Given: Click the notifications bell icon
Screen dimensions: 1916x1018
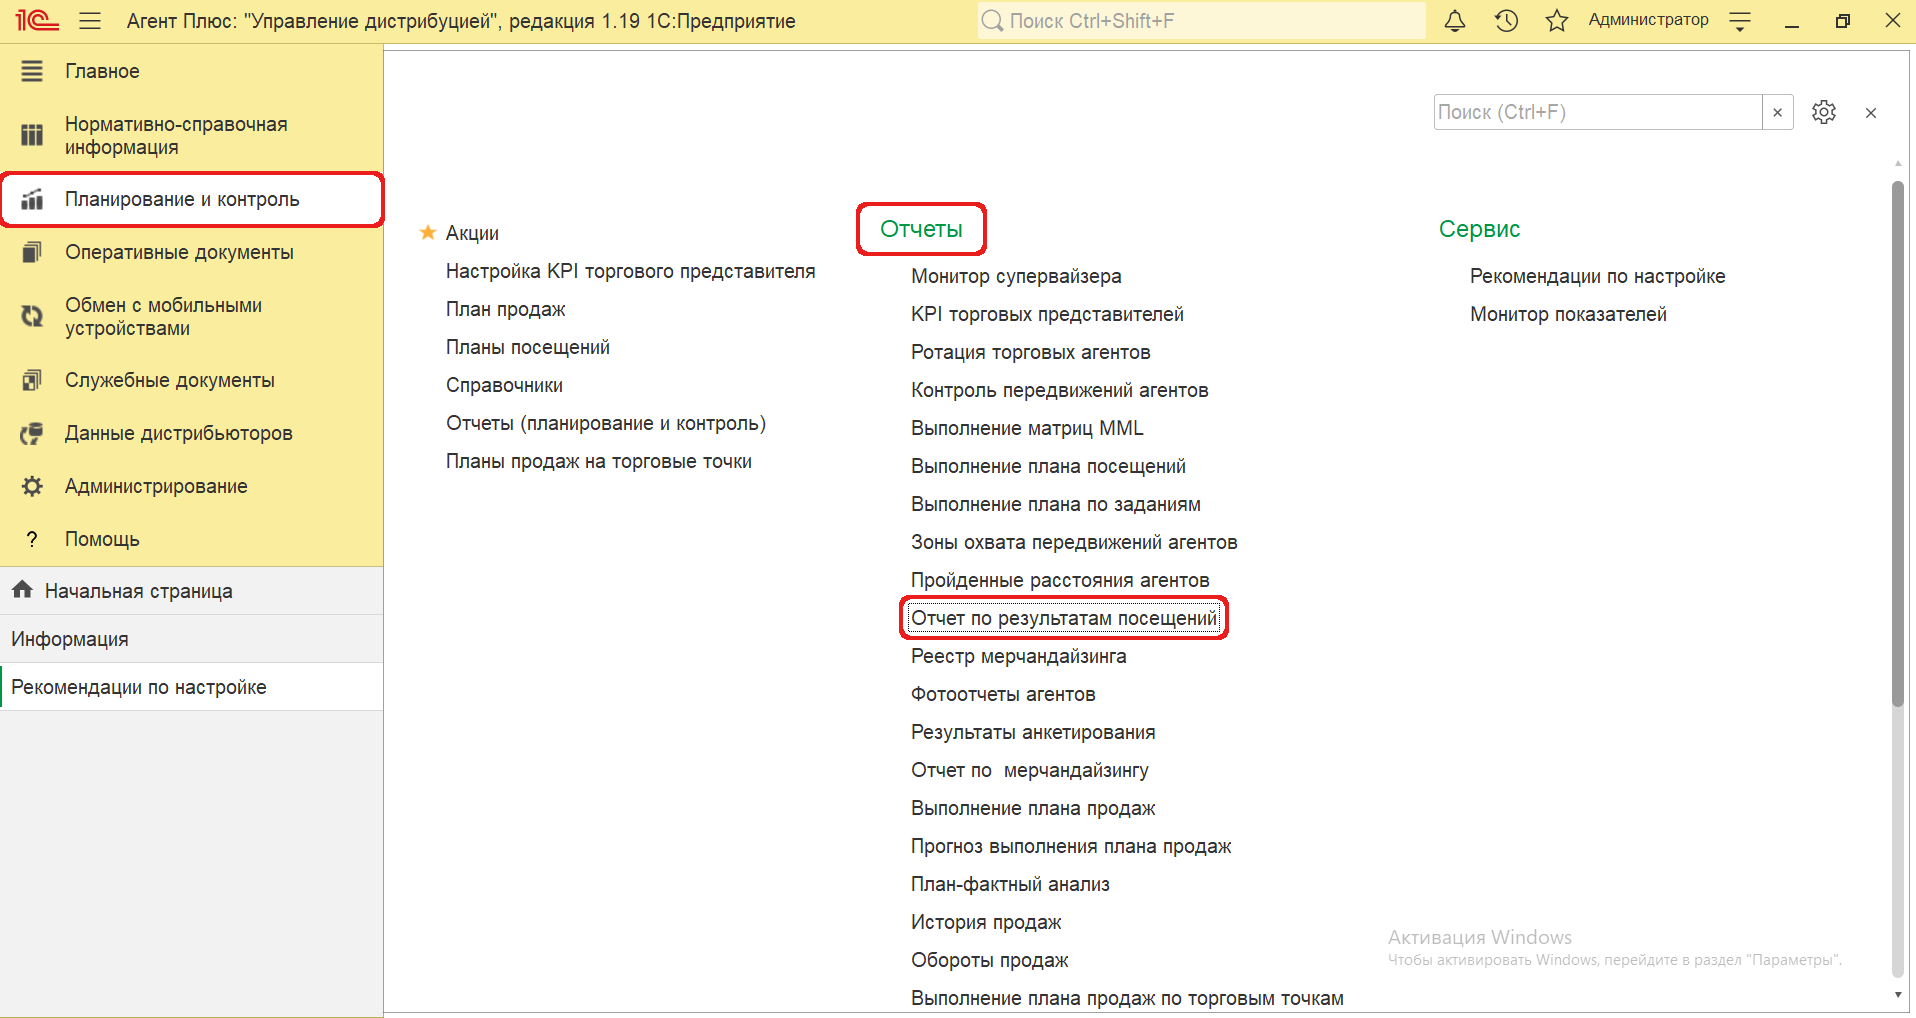Looking at the screenshot, I should [x=1454, y=21].
